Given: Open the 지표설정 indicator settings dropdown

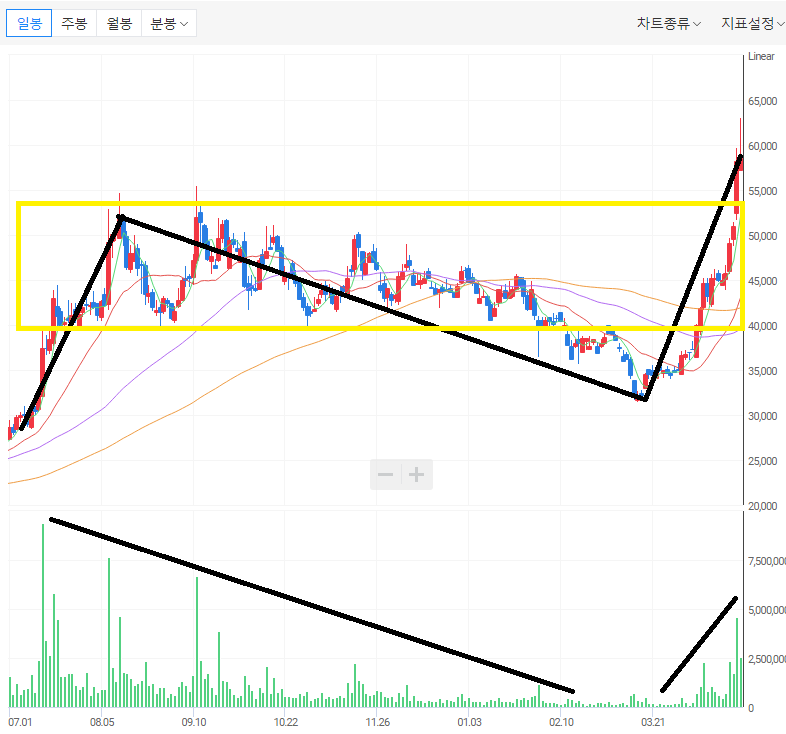Looking at the screenshot, I should pos(753,24).
